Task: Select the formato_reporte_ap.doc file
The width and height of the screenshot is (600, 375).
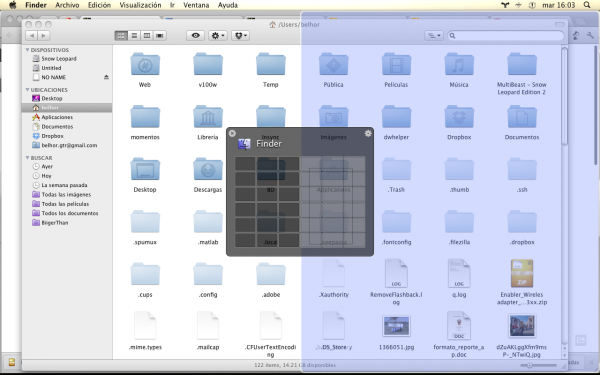Action: [x=459, y=326]
